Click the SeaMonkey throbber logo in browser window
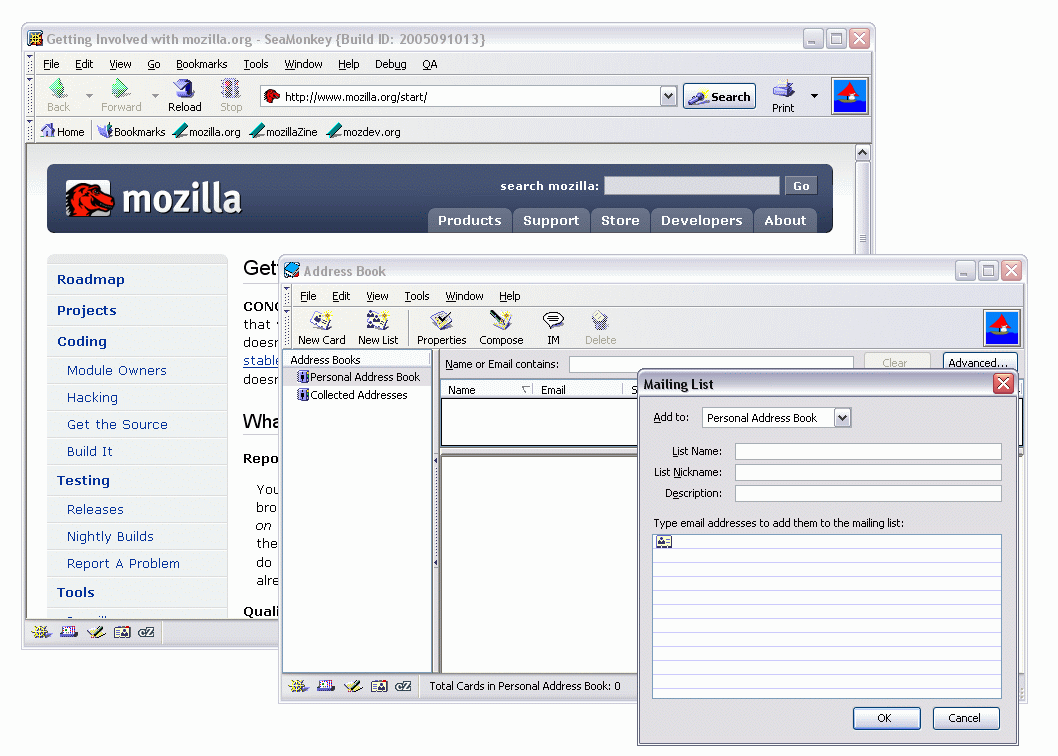This screenshot has height=756, width=1058. (x=849, y=97)
